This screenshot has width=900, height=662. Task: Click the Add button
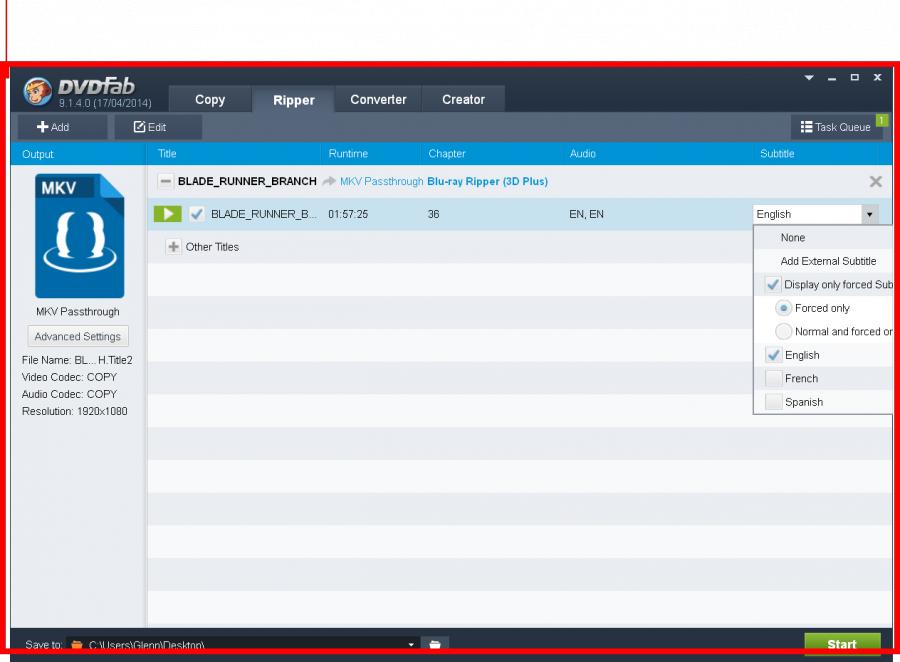point(61,127)
